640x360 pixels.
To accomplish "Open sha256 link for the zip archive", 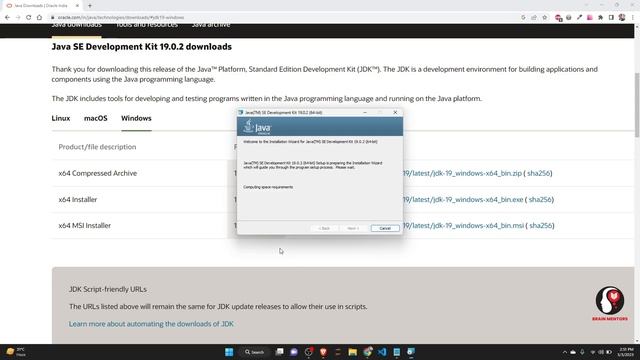I will tap(539, 173).
